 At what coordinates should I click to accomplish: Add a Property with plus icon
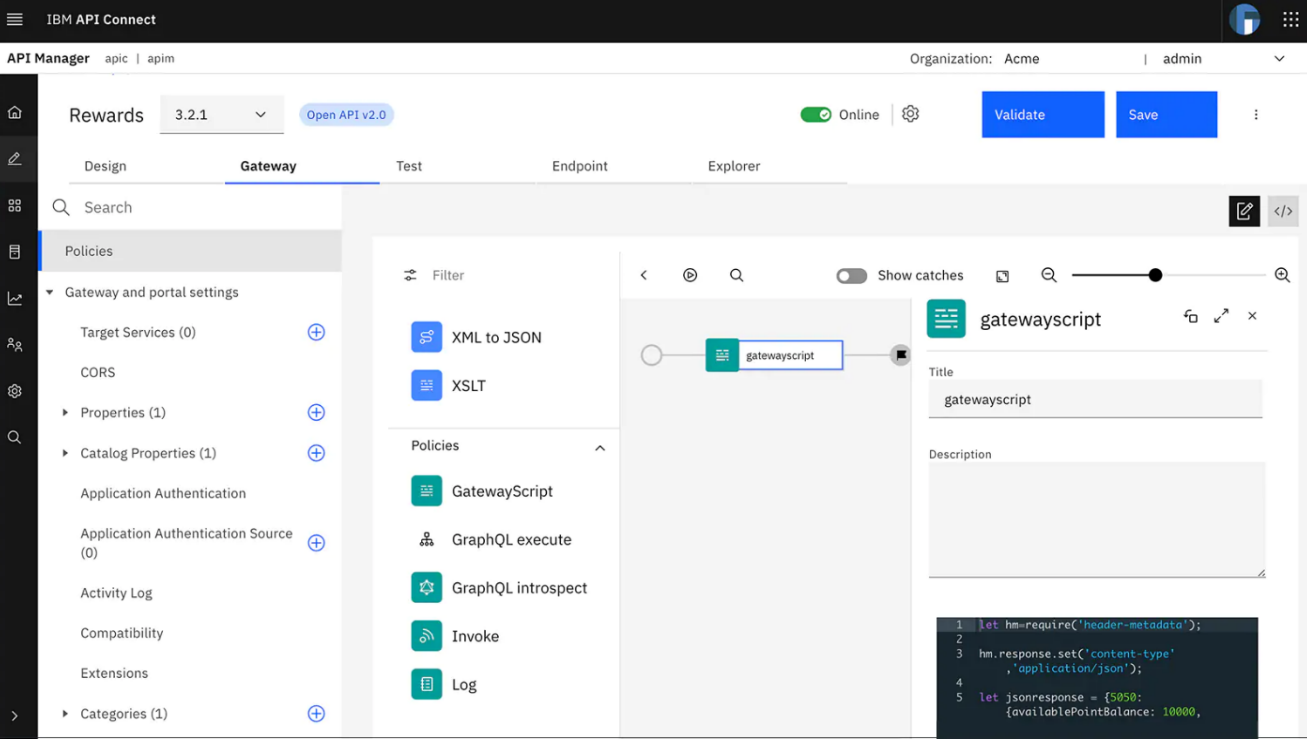316,412
